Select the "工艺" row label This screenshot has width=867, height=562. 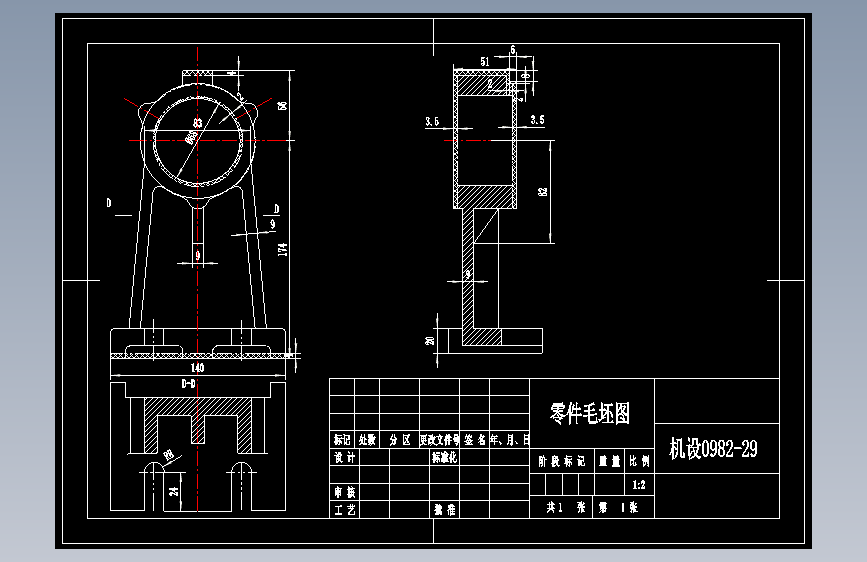(x=344, y=509)
